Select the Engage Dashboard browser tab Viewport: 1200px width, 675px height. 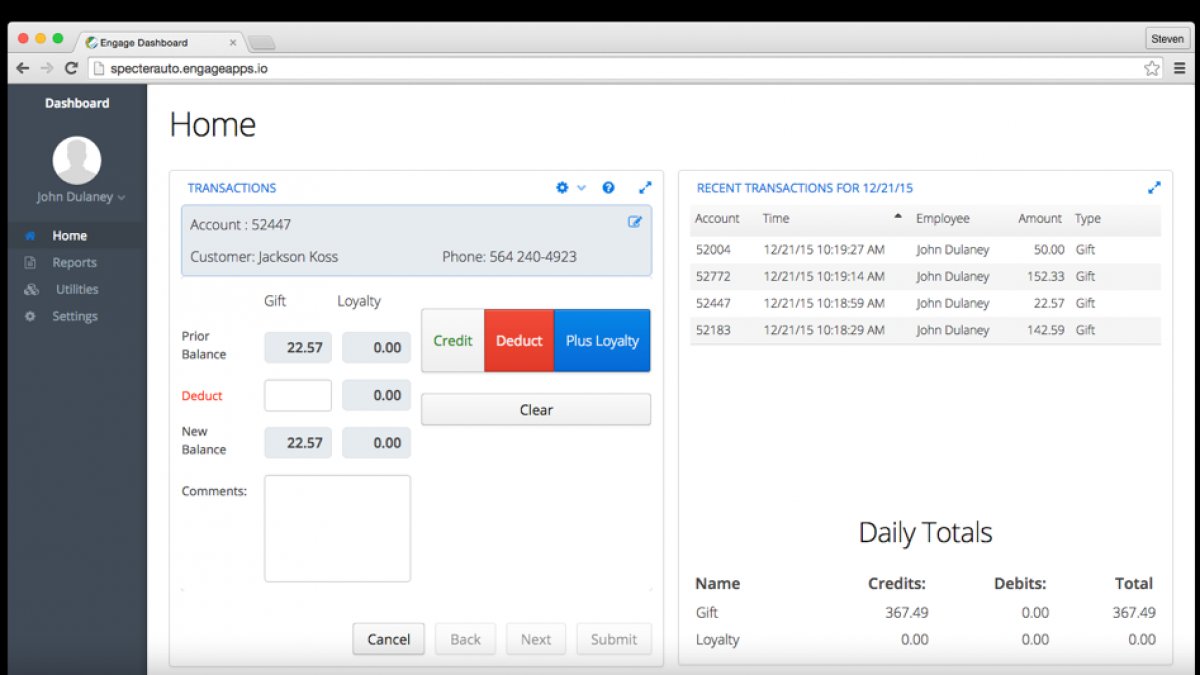(160, 42)
